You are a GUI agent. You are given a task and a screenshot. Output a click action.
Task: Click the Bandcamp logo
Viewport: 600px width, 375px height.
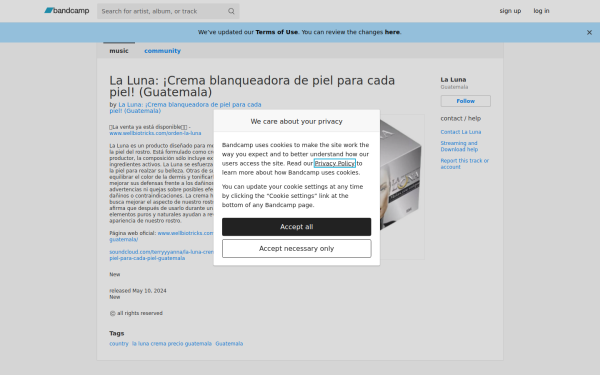coord(67,11)
